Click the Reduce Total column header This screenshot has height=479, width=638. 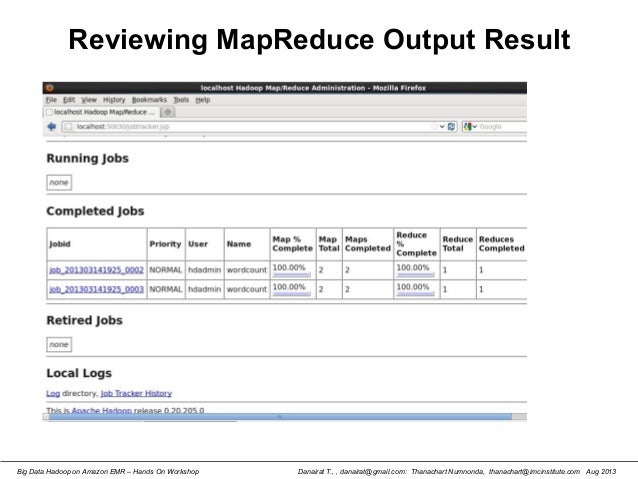(x=458, y=244)
